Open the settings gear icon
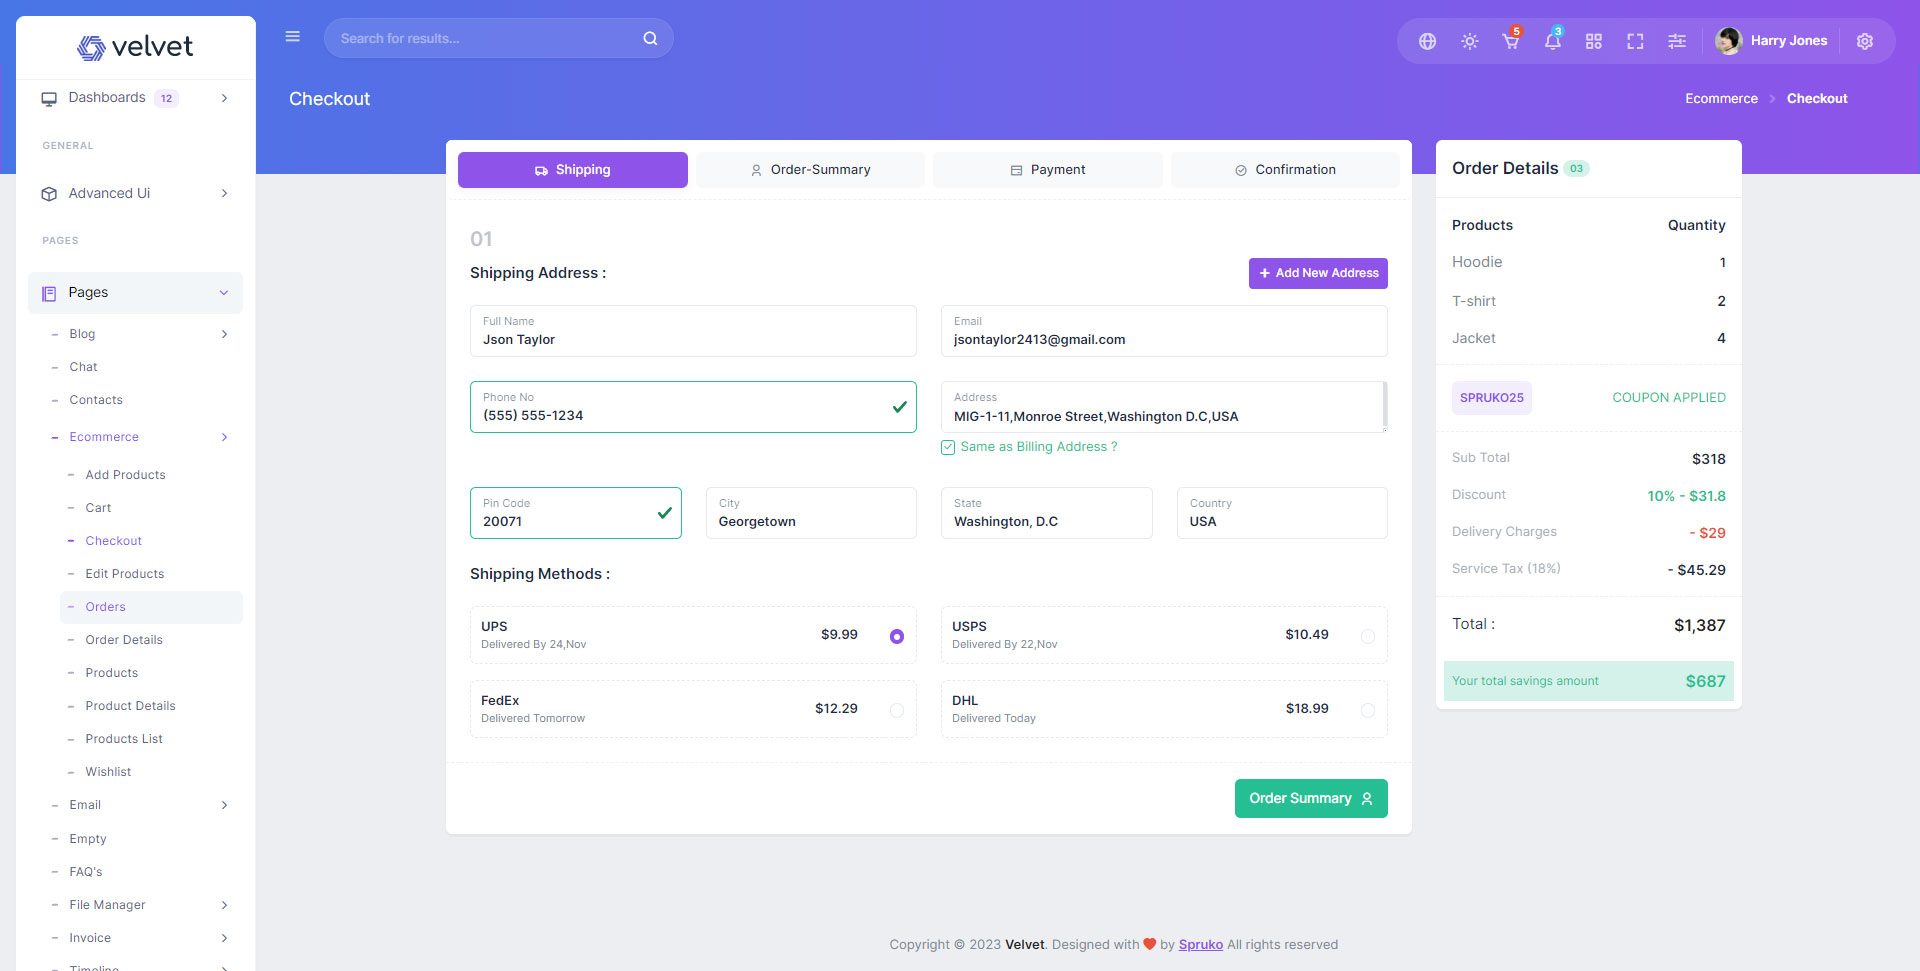1920x971 pixels. pyautogui.click(x=1864, y=41)
